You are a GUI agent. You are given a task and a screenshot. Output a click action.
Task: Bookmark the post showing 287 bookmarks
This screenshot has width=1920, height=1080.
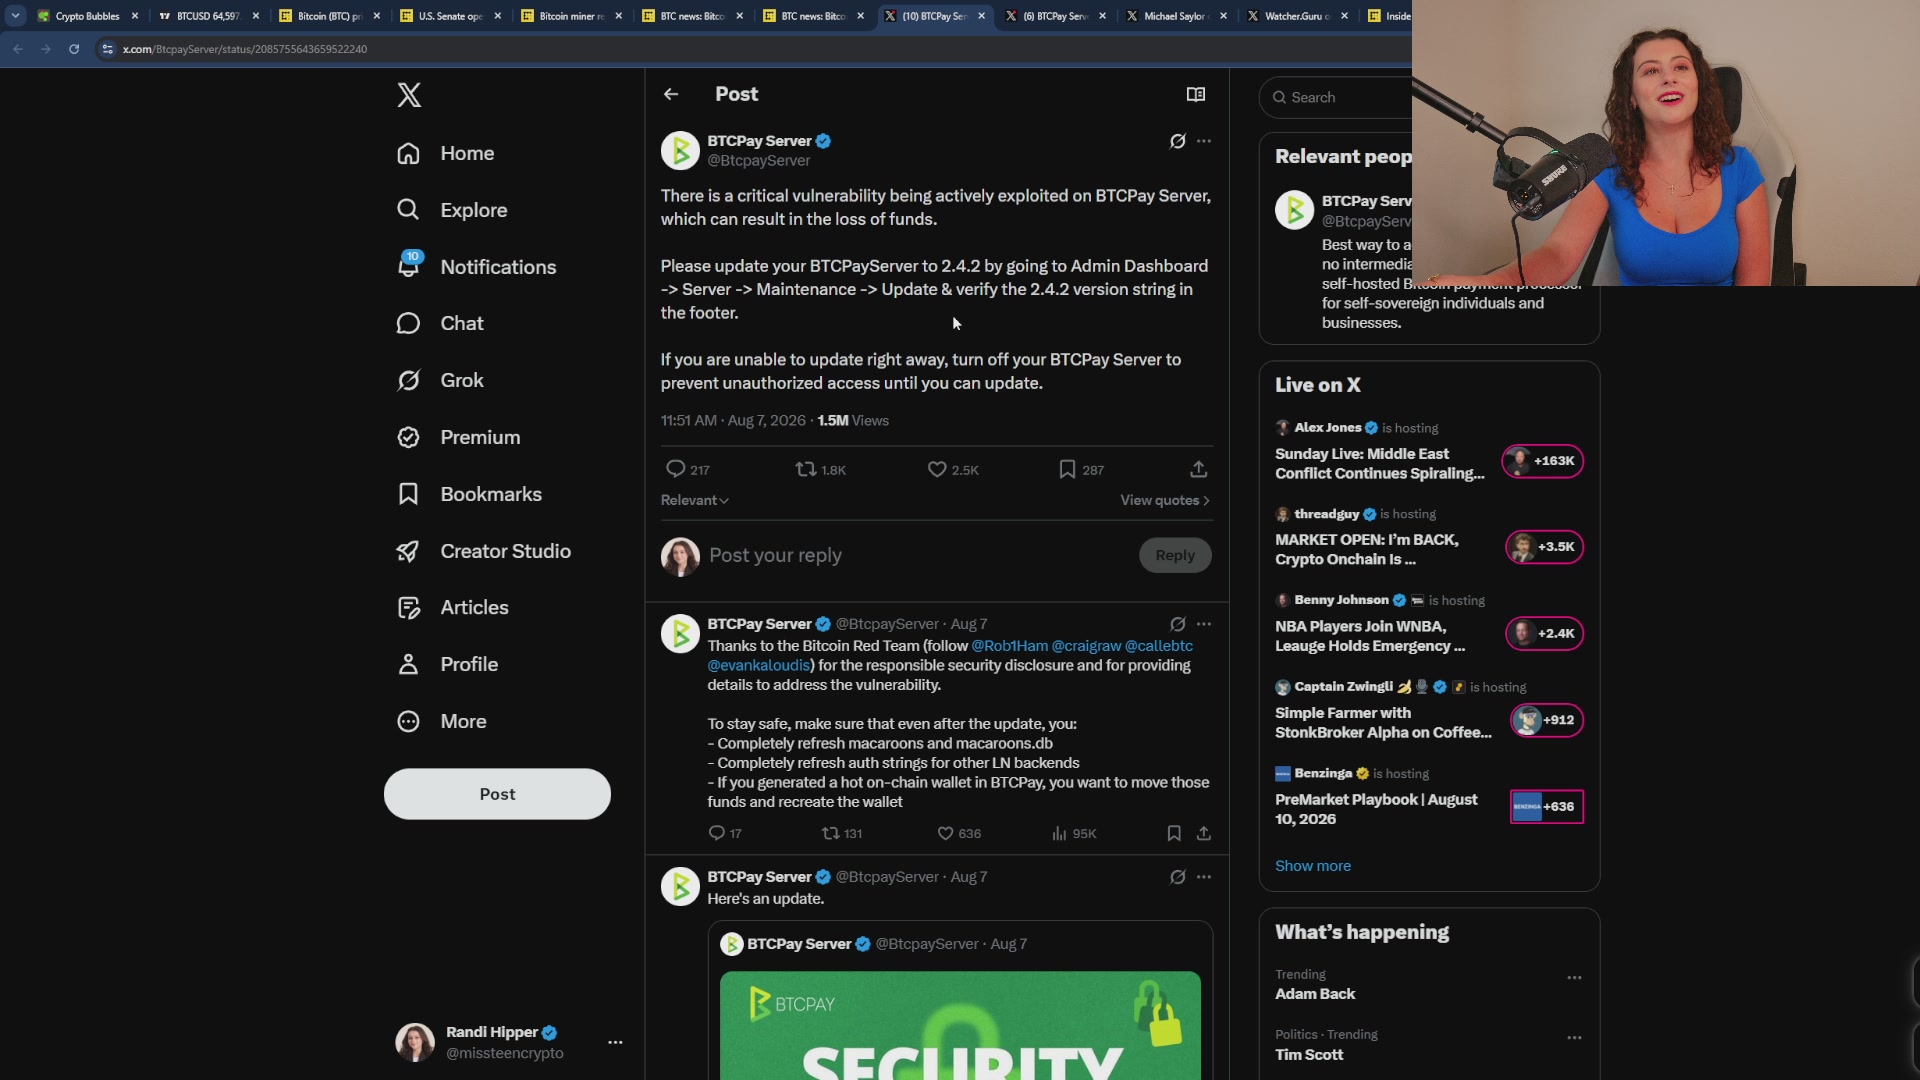pos(1081,469)
